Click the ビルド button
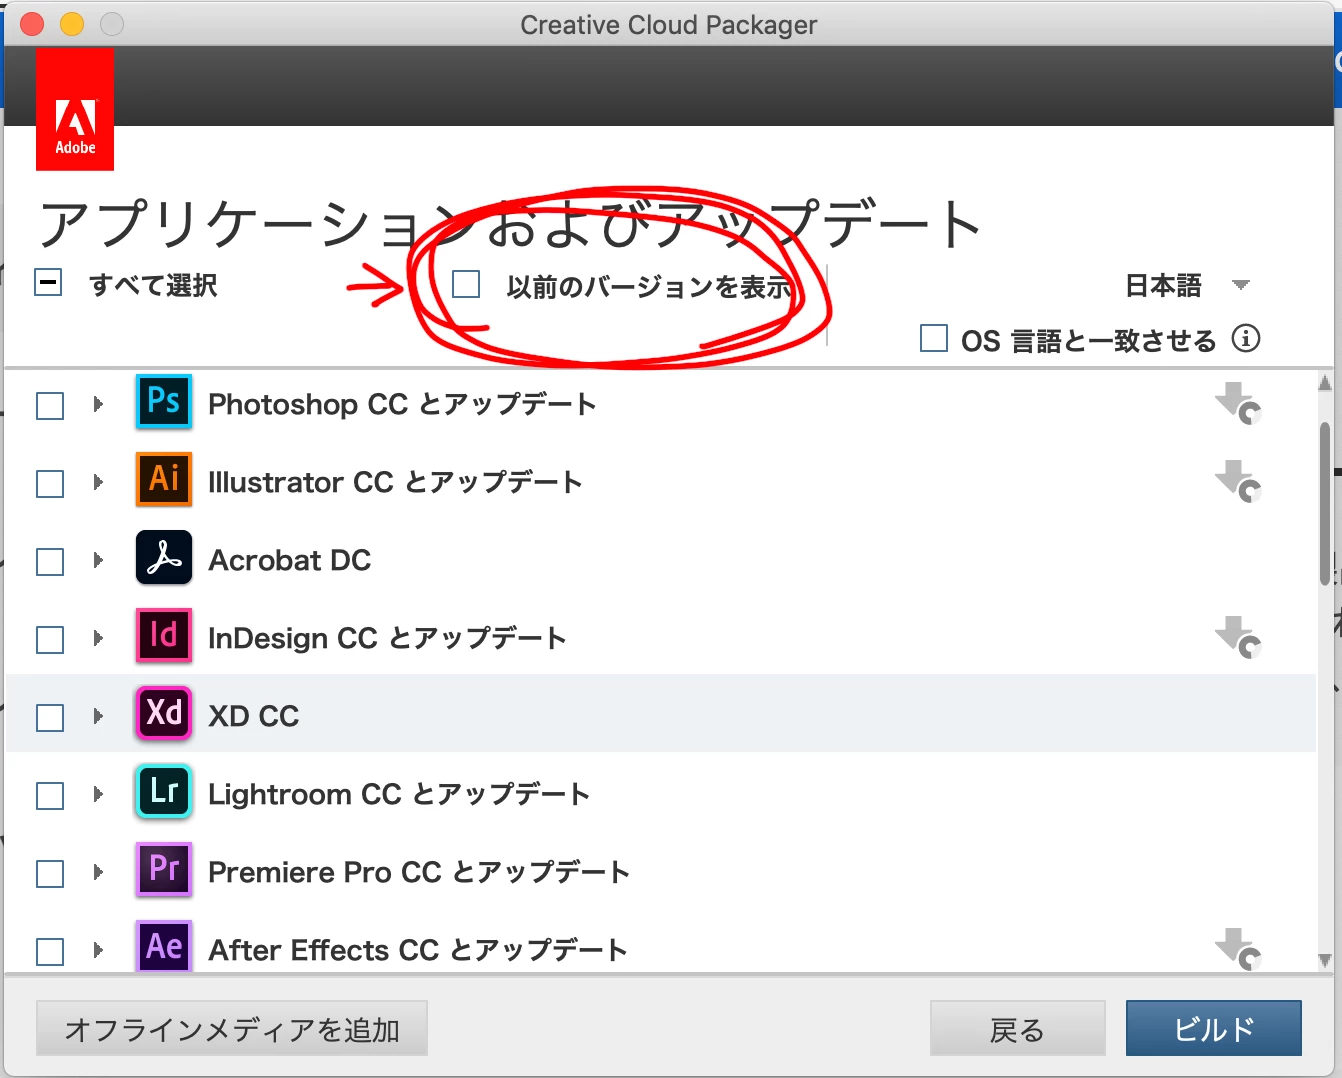The height and width of the screenshot is (1078, 1342). [1214, 1029]
